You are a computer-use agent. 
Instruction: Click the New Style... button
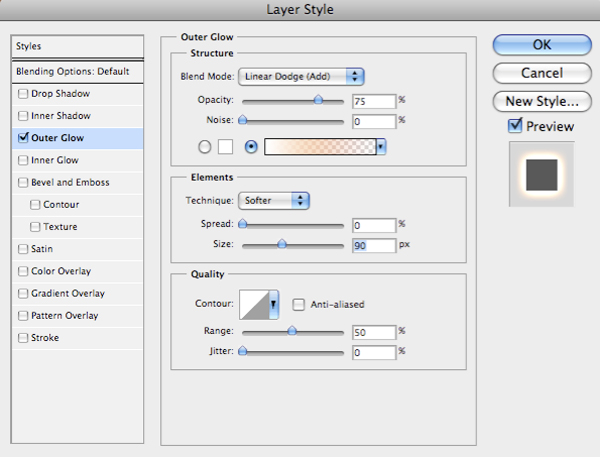point(542,101)
